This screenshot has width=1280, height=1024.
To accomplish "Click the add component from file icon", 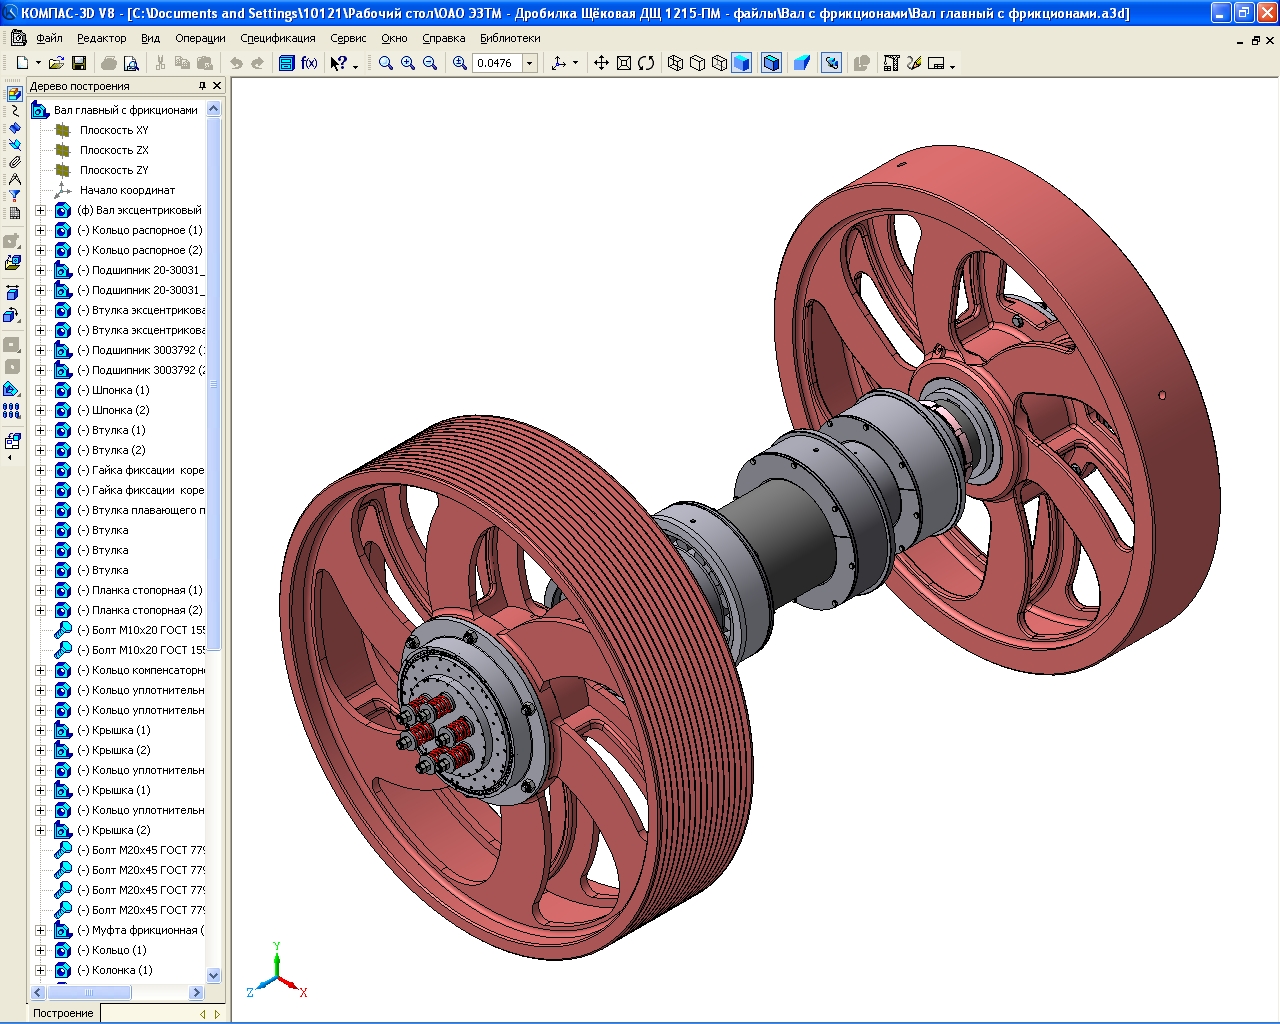I will point(12,263).
